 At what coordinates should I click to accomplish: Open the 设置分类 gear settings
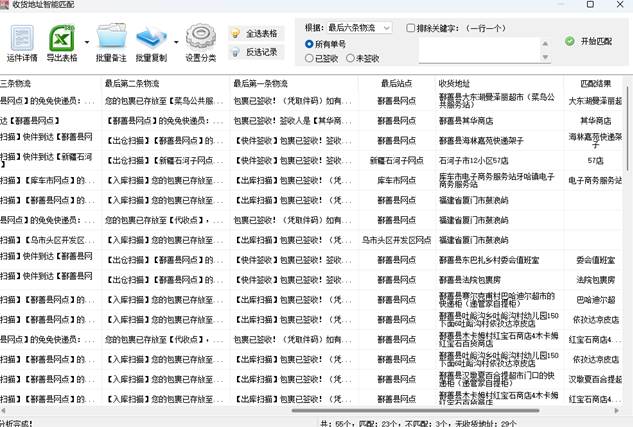(x=201, y=44)
